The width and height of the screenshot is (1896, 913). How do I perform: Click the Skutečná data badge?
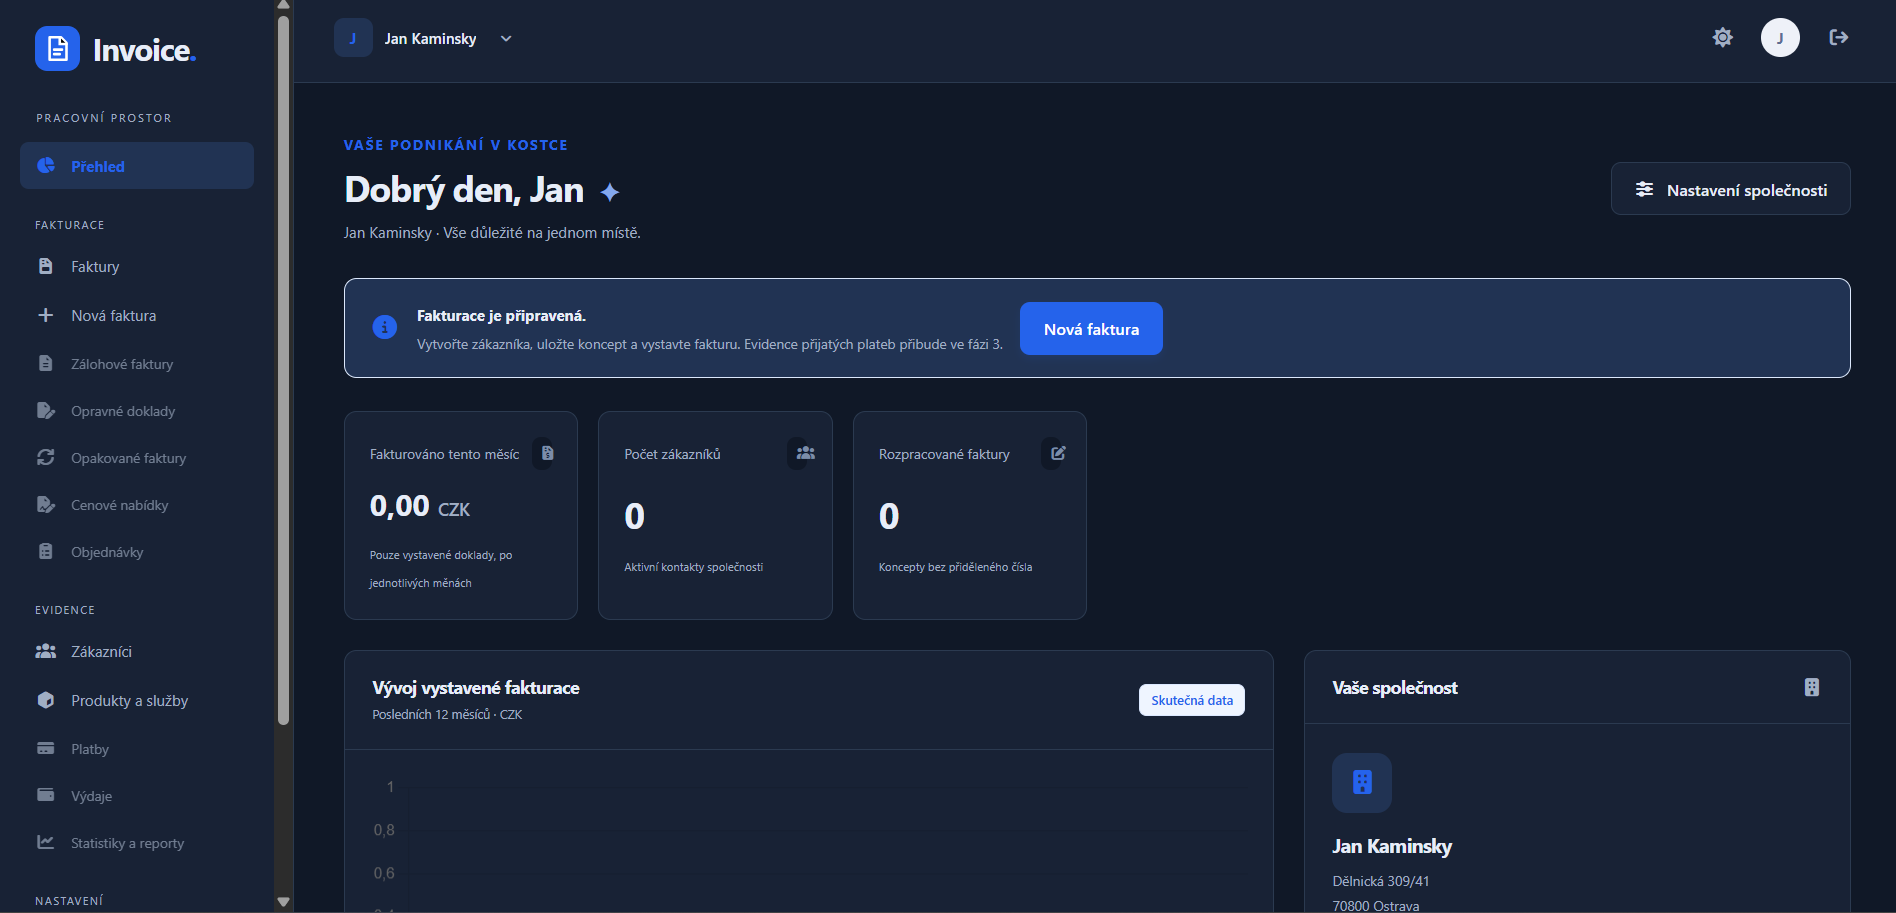click(x=1192, y=700)
